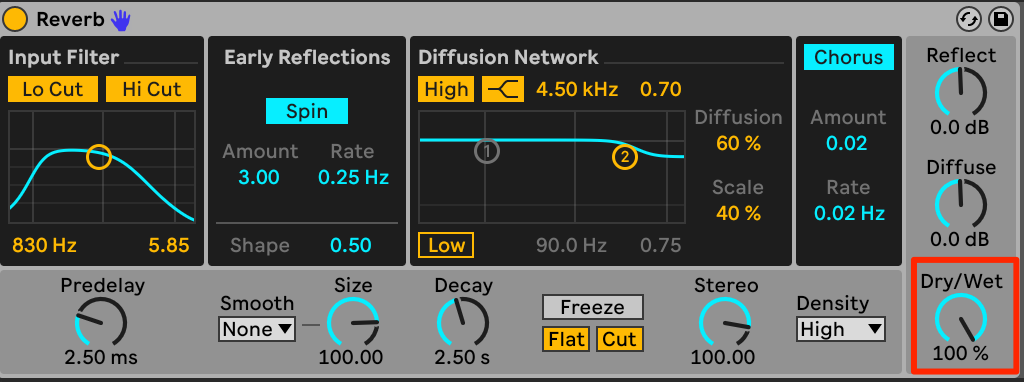
Task: Toggle the Low filter in Diffusion Network
Action: (x=447, y=246)
